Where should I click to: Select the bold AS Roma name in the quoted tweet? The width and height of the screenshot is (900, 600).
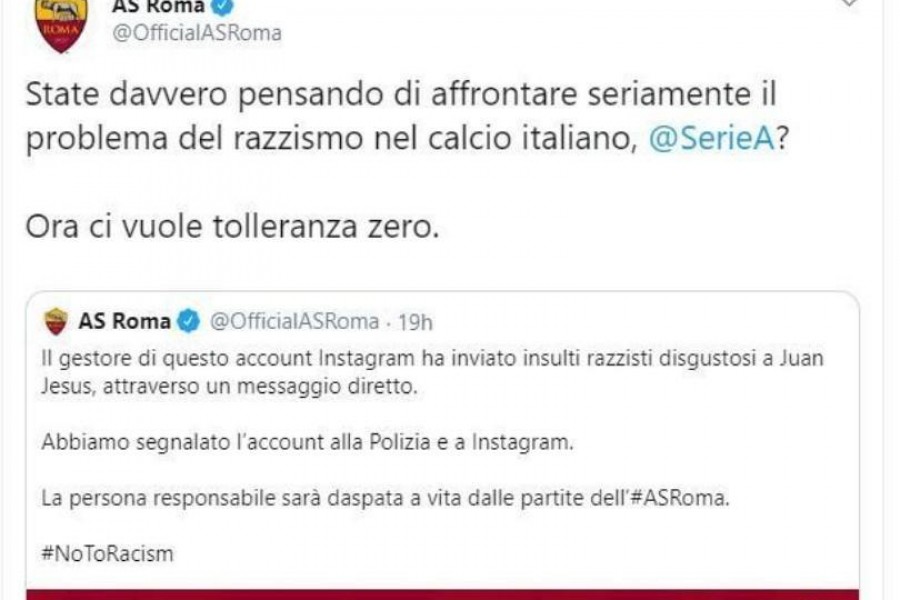125,321
